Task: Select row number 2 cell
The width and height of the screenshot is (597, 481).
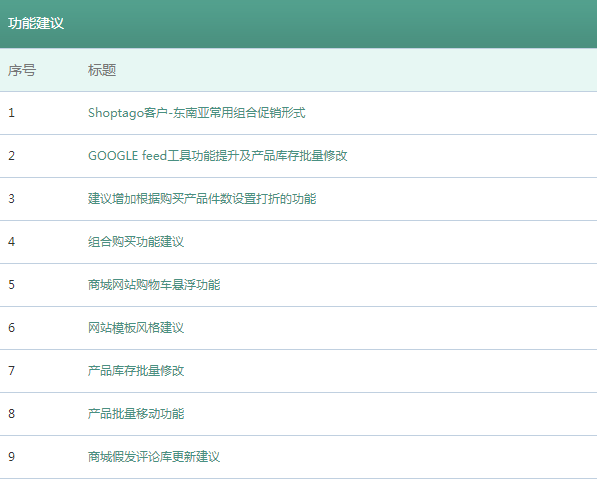Action: click(11, 156)
